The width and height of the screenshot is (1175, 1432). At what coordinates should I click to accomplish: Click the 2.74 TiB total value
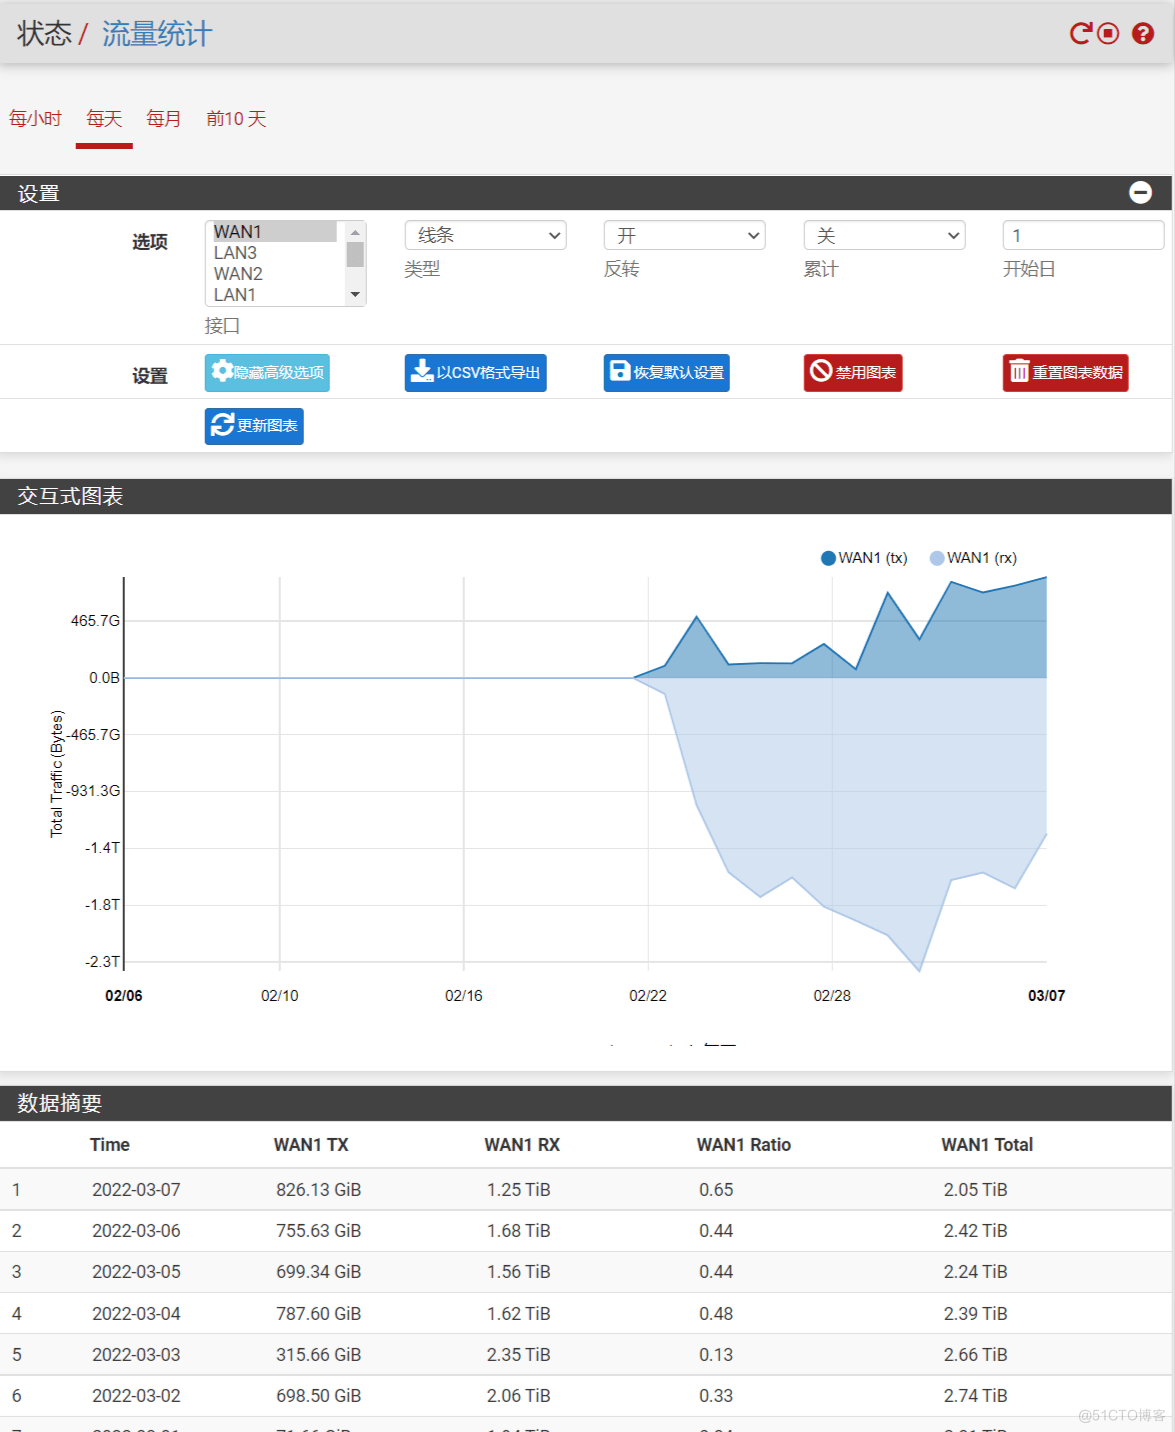pos(976,1396)
